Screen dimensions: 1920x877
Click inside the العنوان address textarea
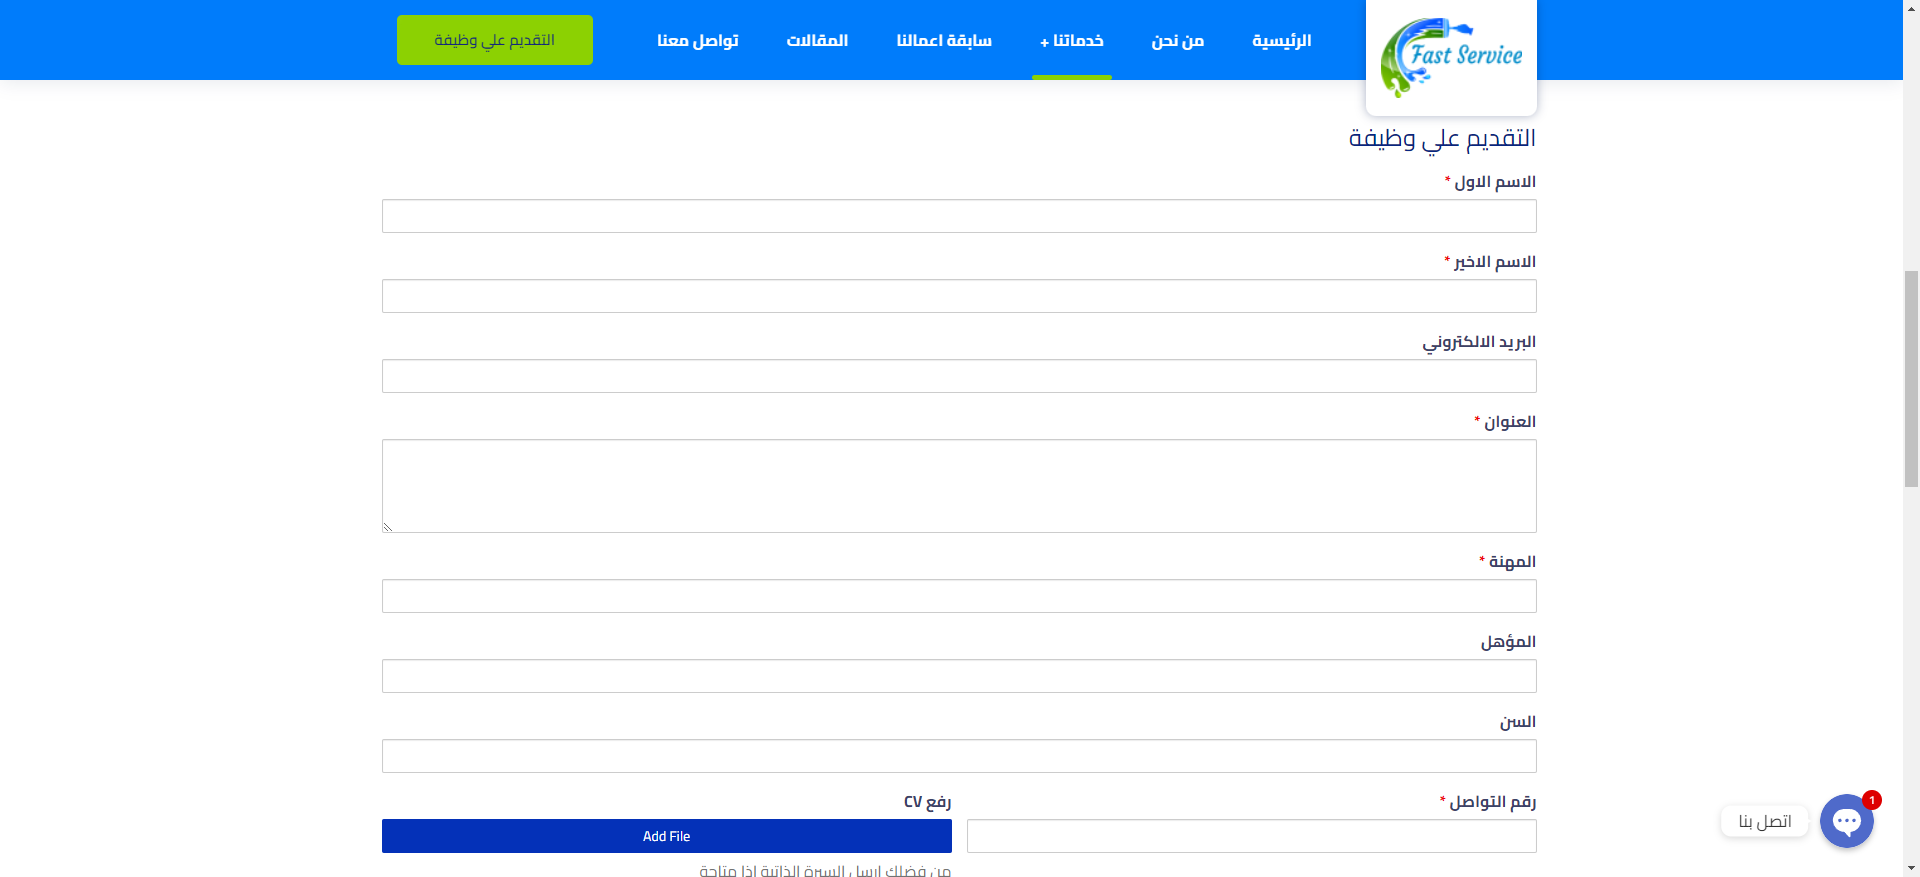coord(959,486)
